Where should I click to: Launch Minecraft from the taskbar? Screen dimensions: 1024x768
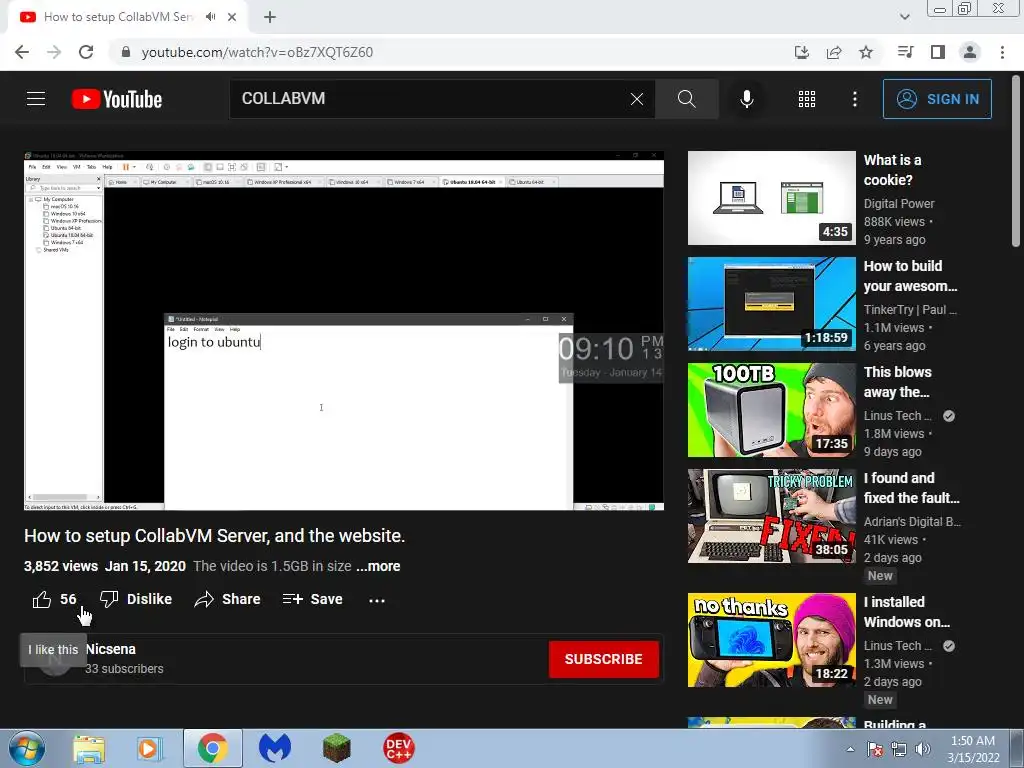(337, 748)
